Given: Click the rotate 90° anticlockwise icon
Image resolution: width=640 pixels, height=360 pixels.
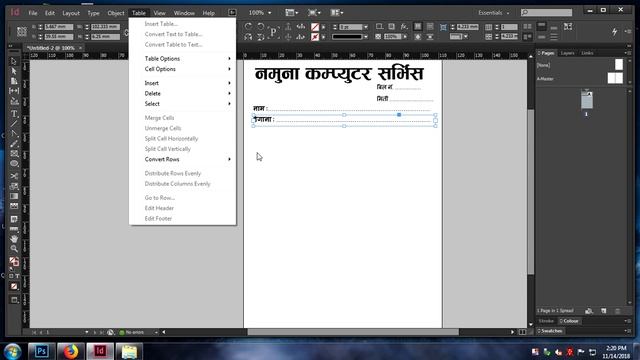Looking at the screenshot, I should point(260,27).
